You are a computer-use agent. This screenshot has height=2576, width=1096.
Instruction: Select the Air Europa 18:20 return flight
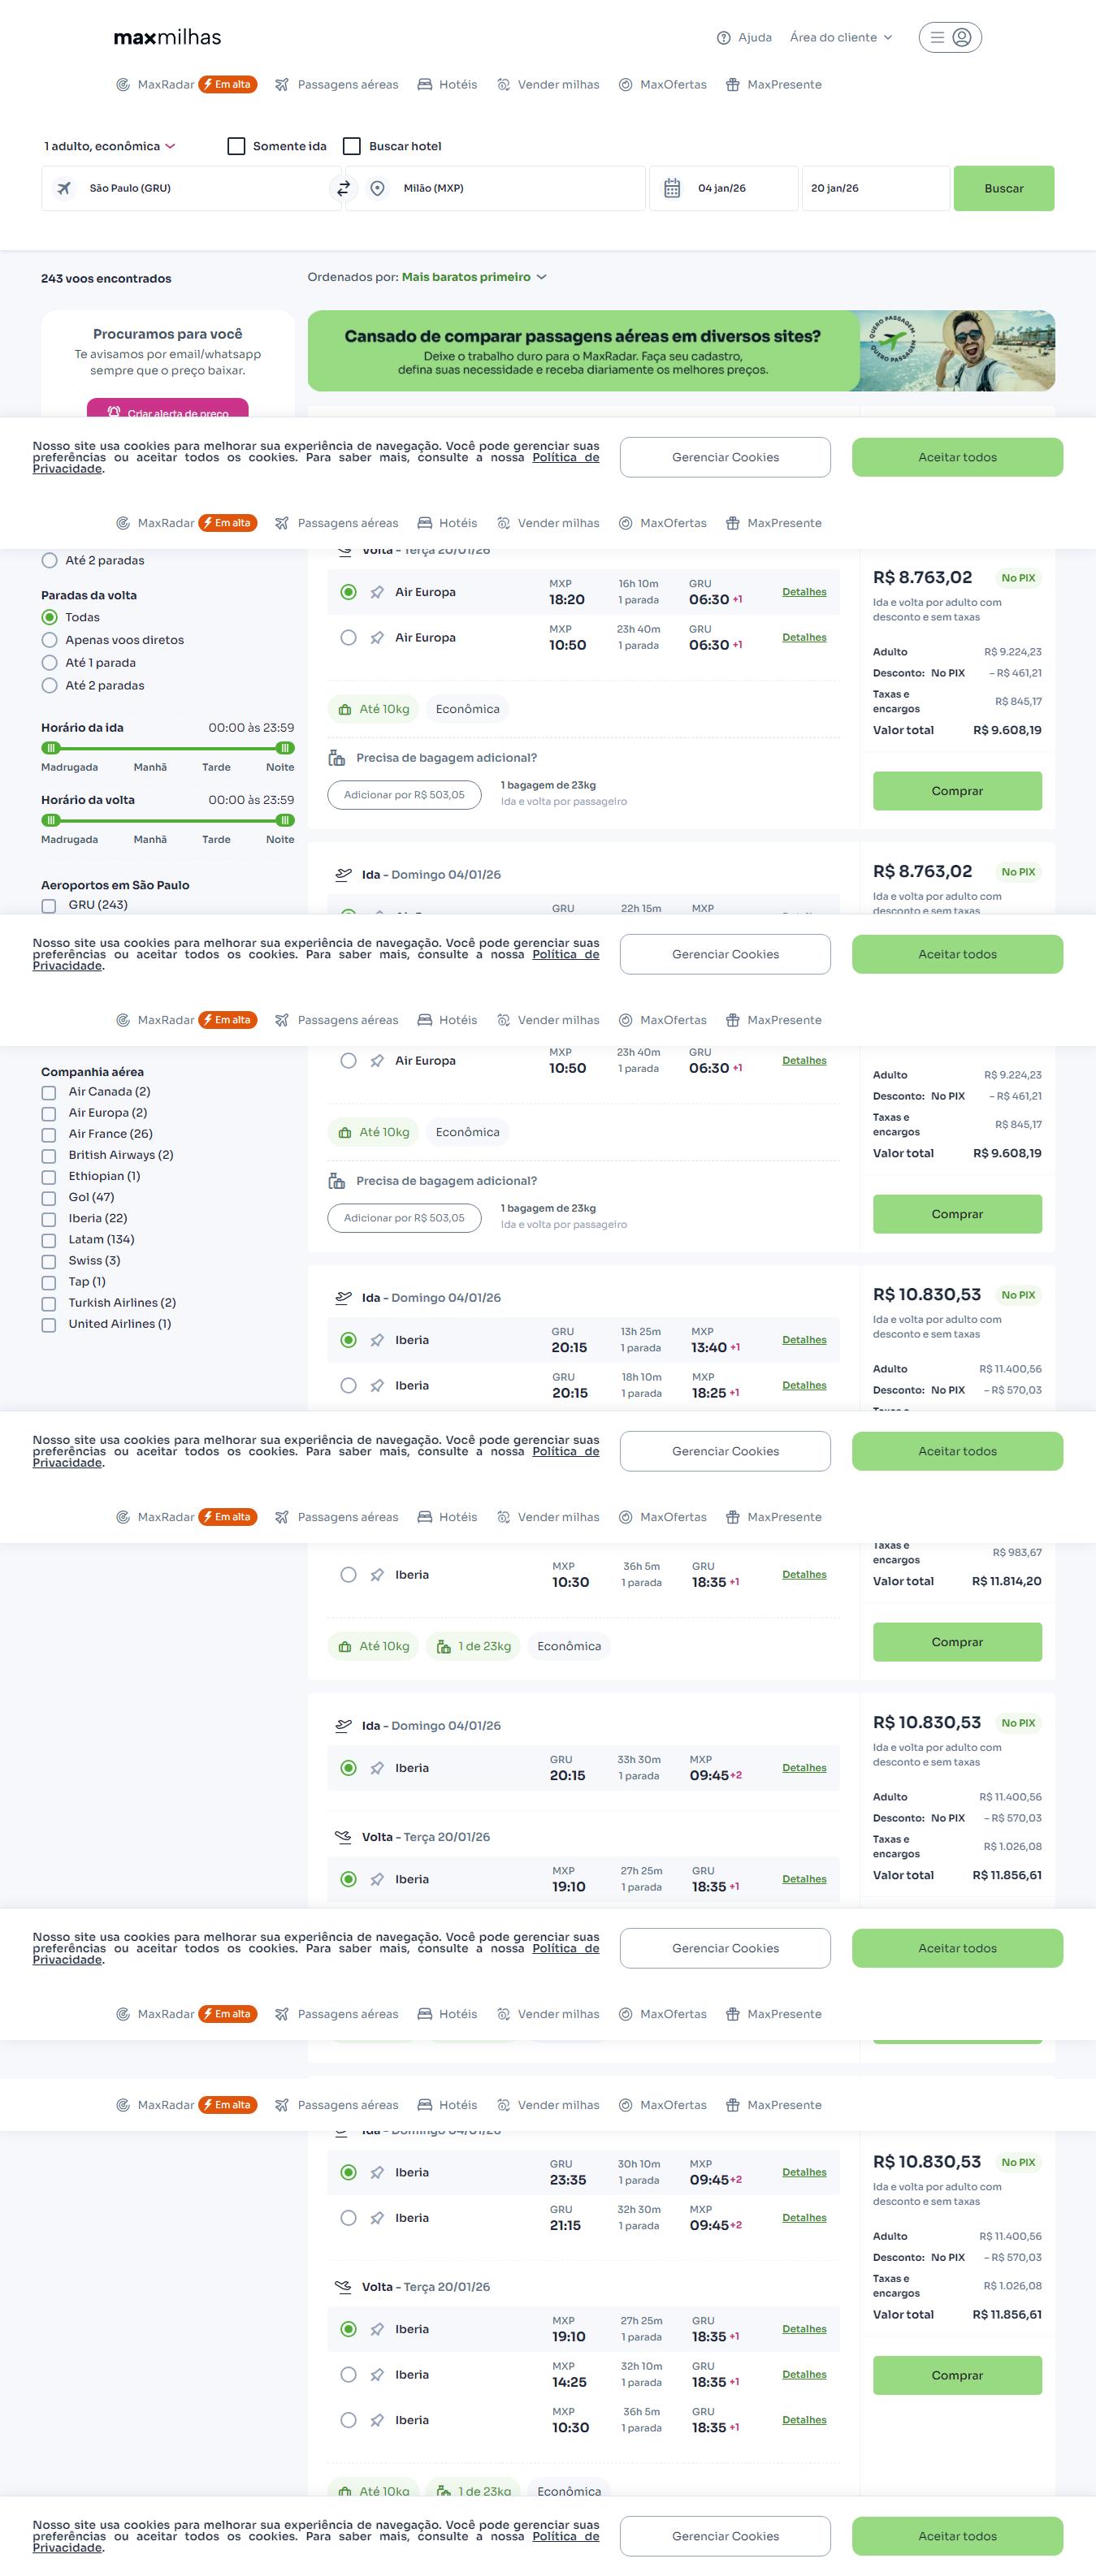(x=348, y=592)
